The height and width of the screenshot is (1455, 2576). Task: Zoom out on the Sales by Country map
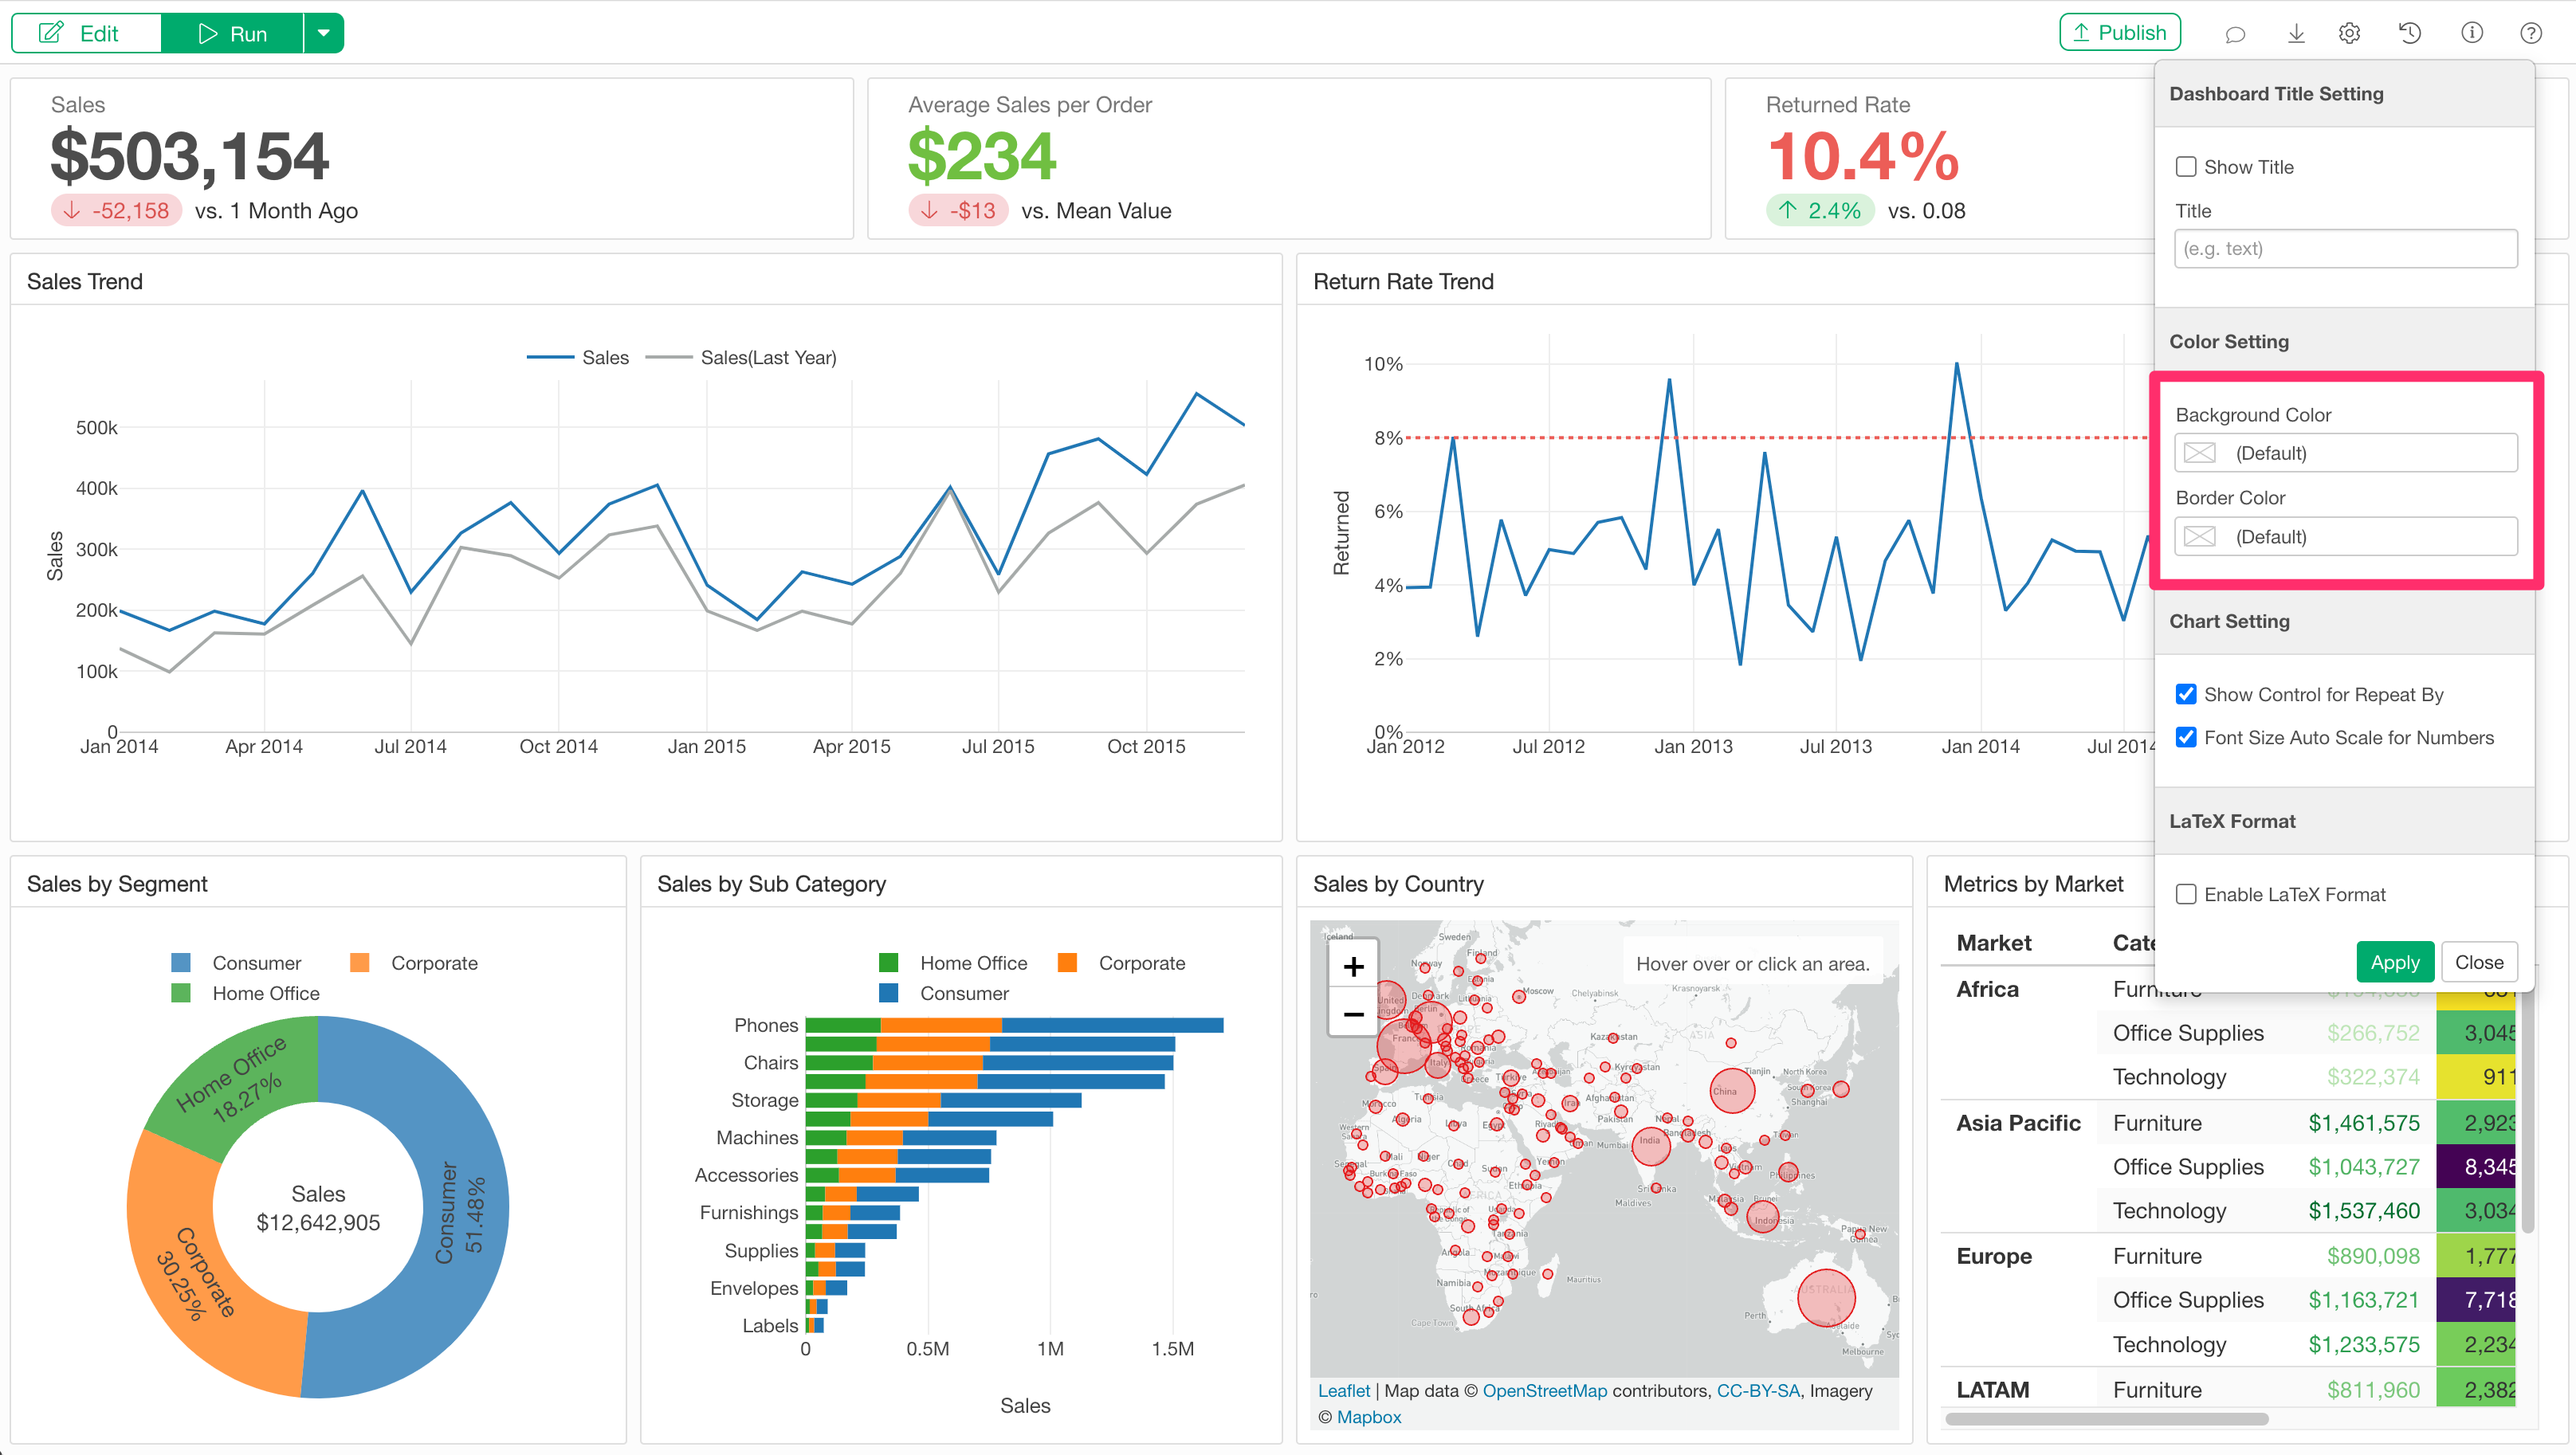click(x=1353, y=1014)
